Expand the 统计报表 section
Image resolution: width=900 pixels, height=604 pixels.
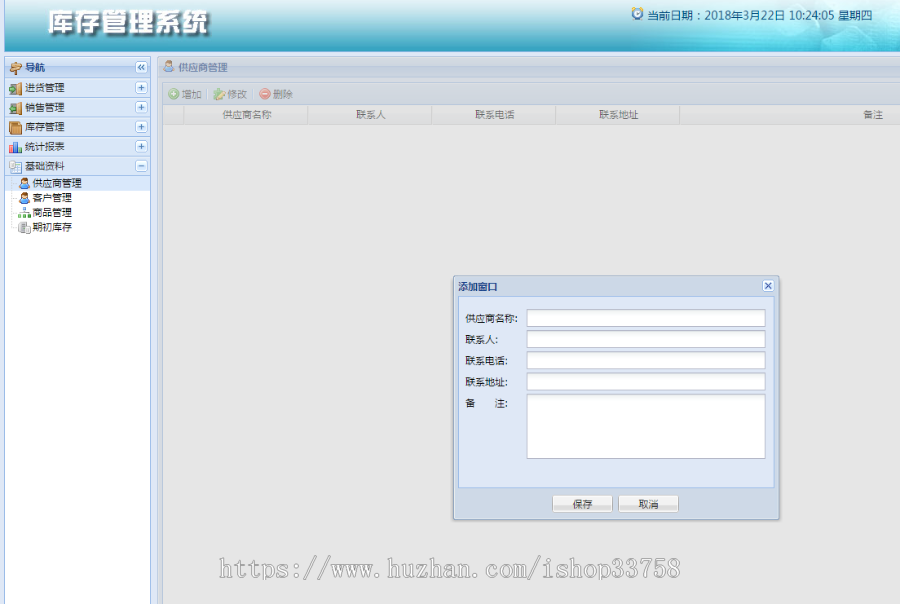point(141,146)
